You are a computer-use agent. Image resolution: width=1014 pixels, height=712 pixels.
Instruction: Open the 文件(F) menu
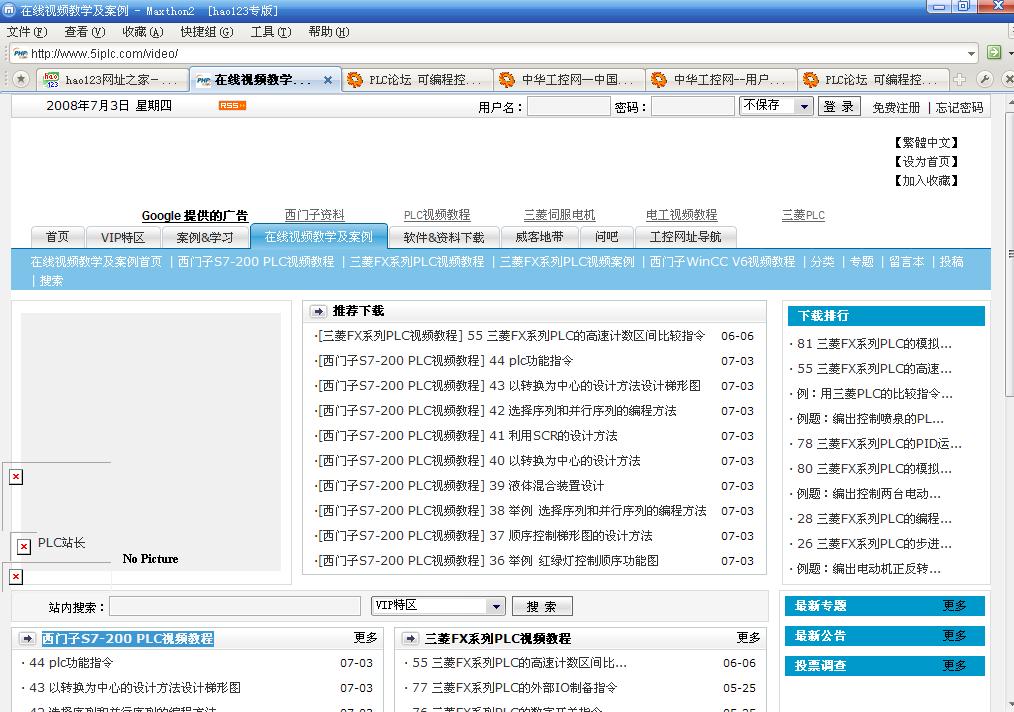pos(27,32)
